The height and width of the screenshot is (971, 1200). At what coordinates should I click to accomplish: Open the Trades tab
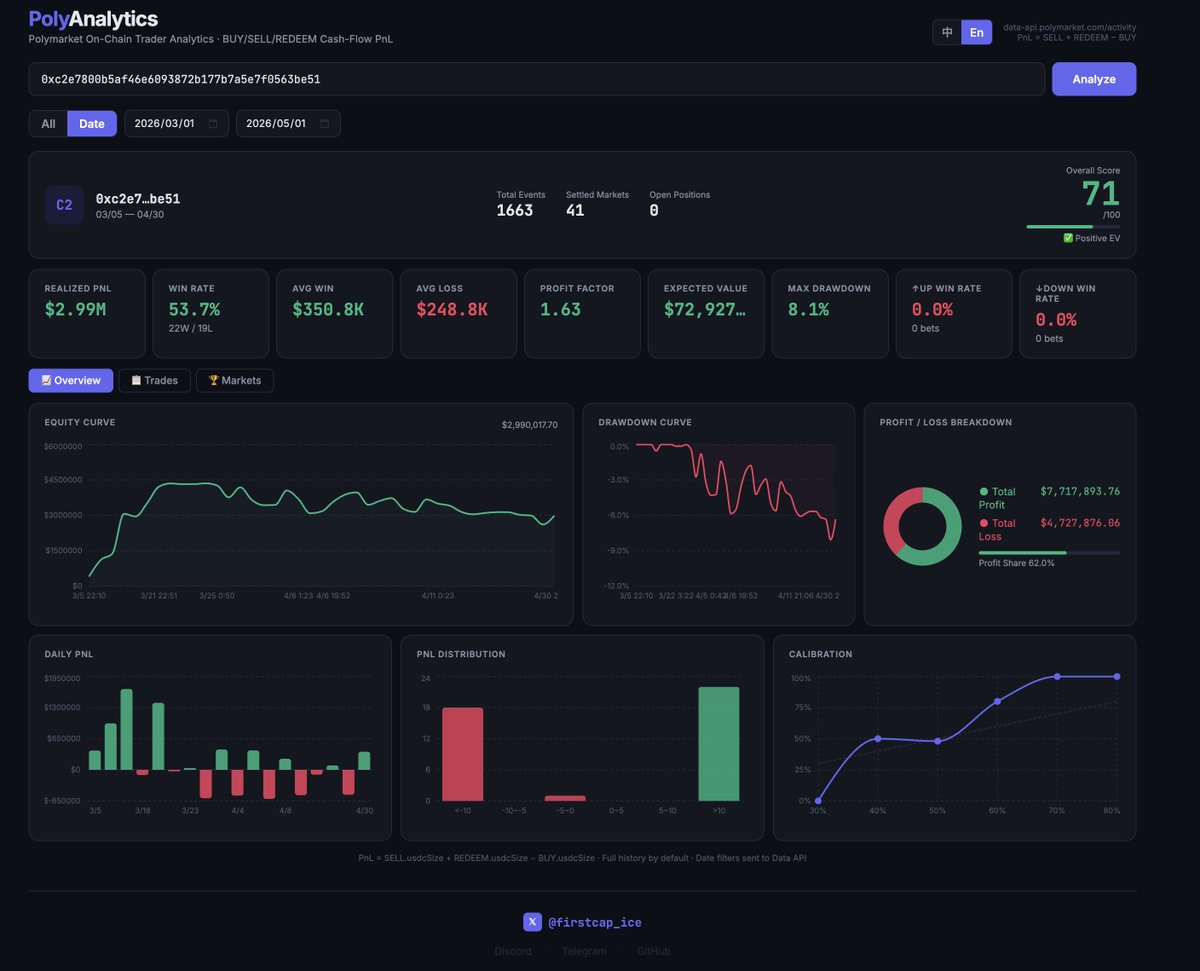(x=154, y=380)
